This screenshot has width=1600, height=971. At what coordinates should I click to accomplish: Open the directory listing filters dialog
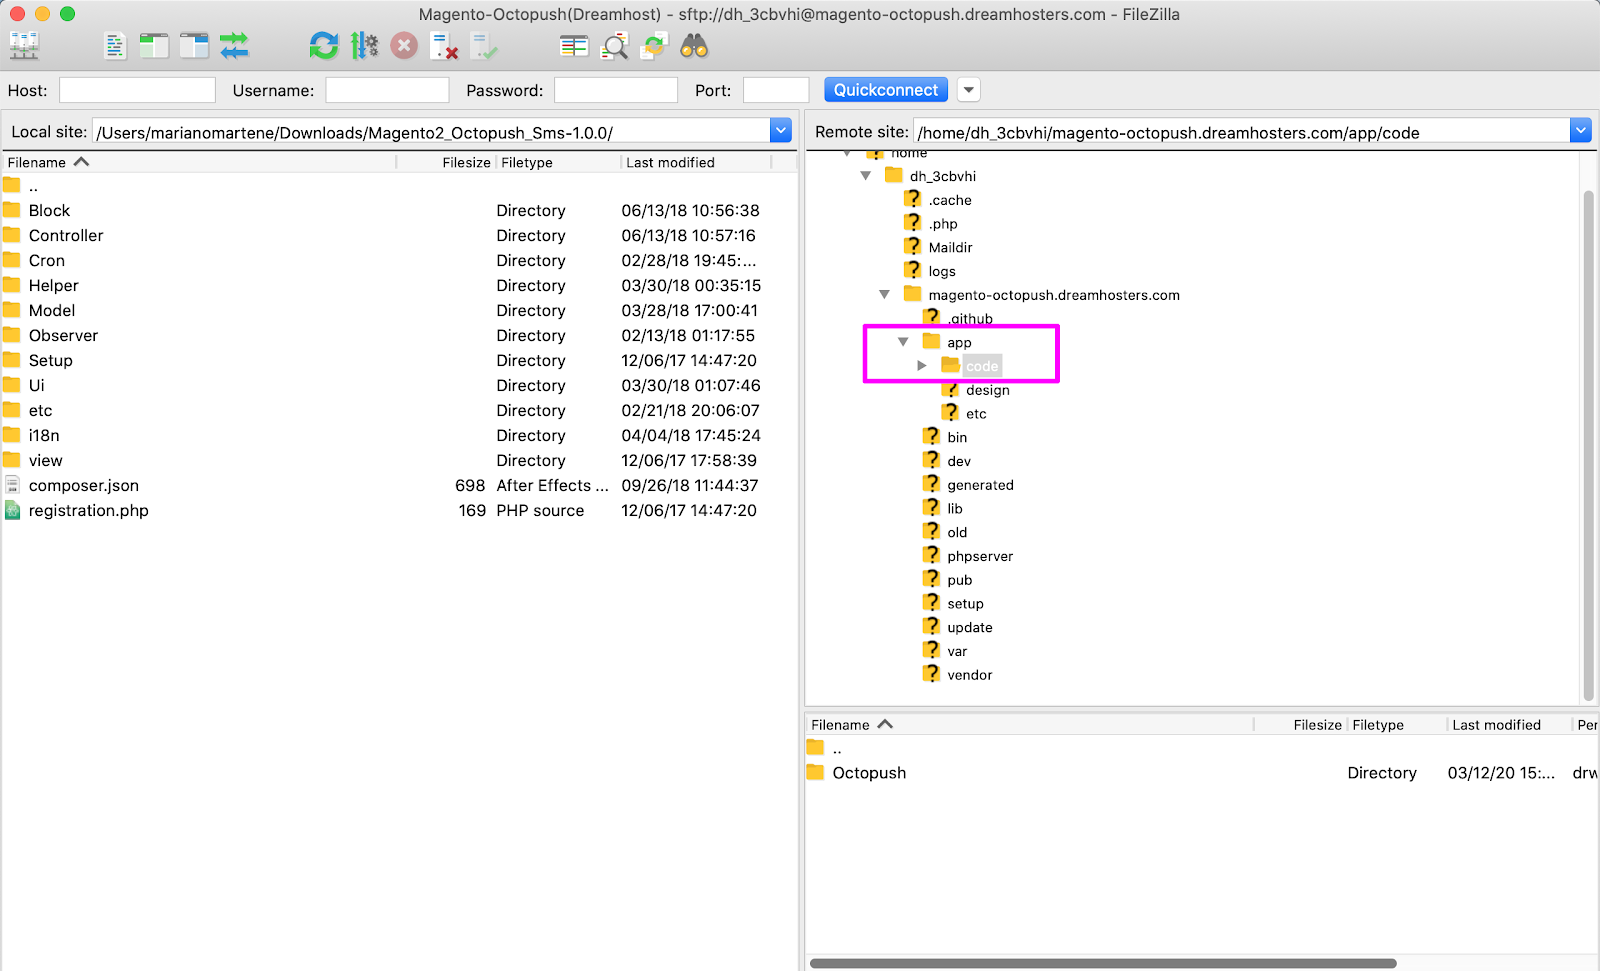click(574, 46)
